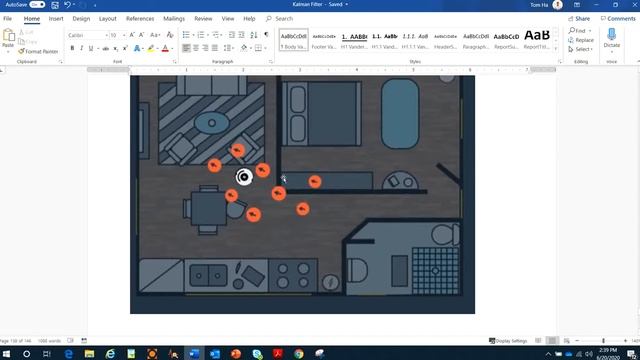Apply Bold formatting
640x360 pixels.
72,48
